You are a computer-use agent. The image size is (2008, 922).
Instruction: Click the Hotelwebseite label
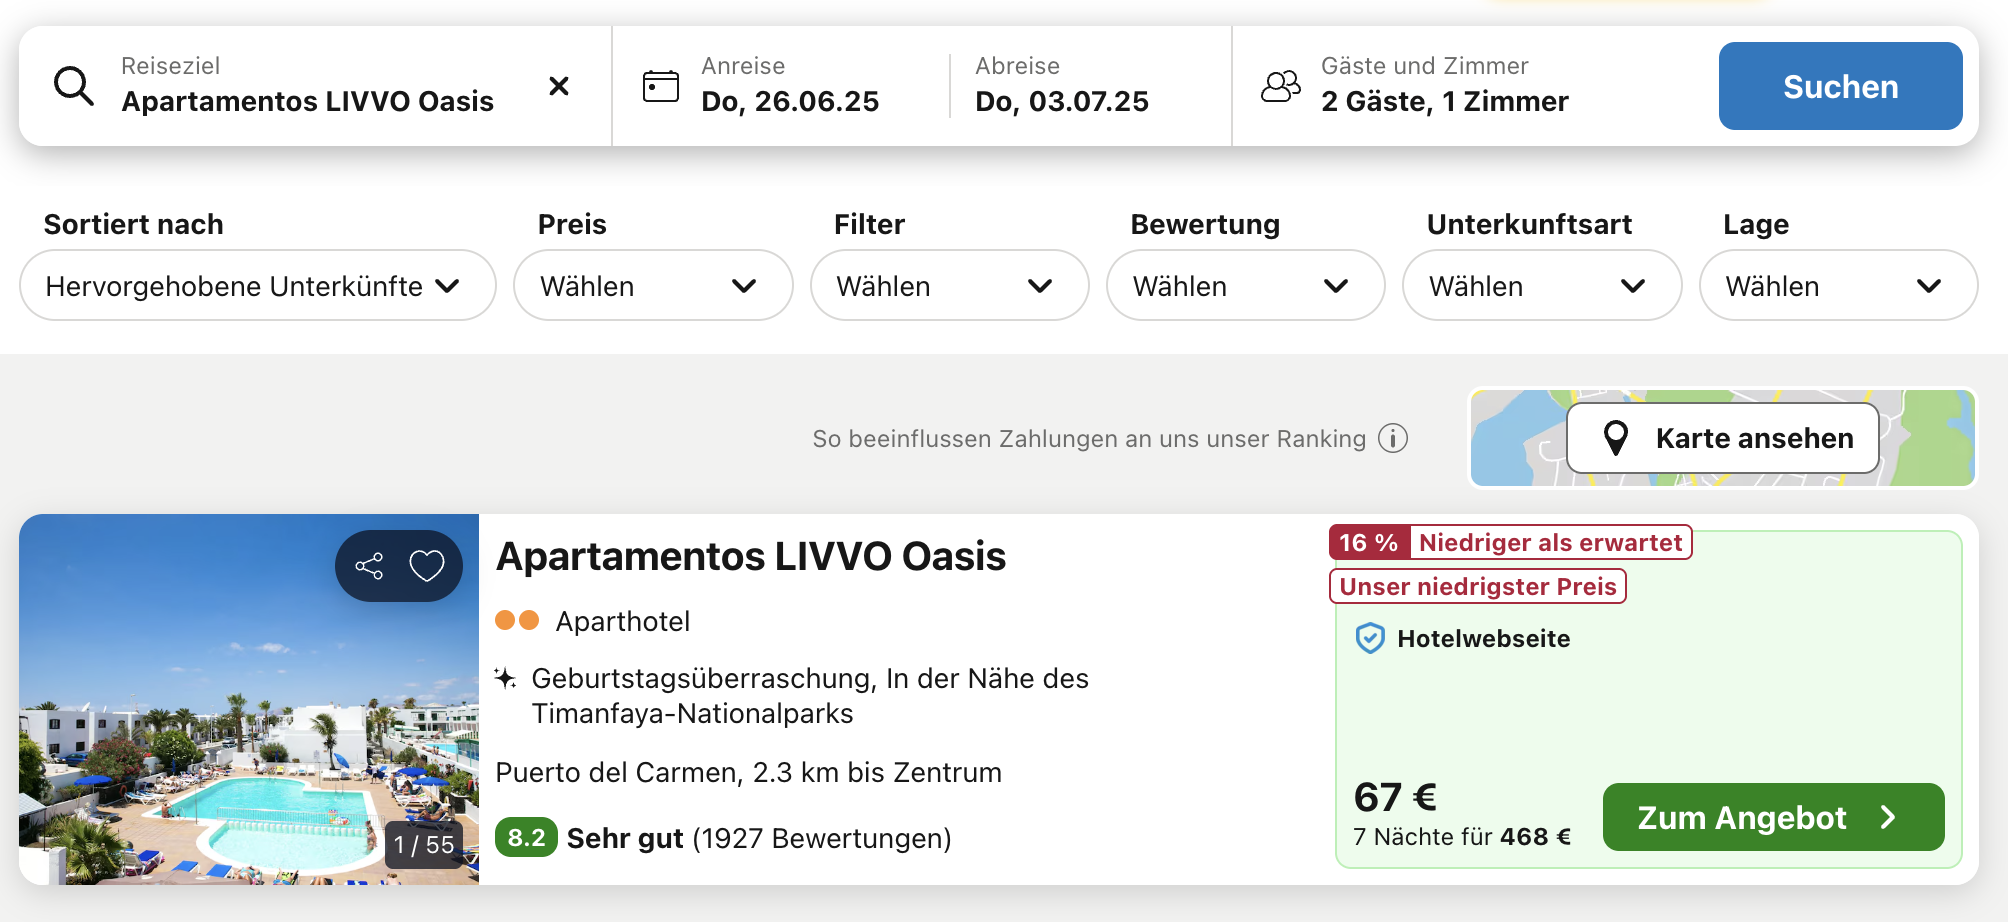pos(1484,639)
